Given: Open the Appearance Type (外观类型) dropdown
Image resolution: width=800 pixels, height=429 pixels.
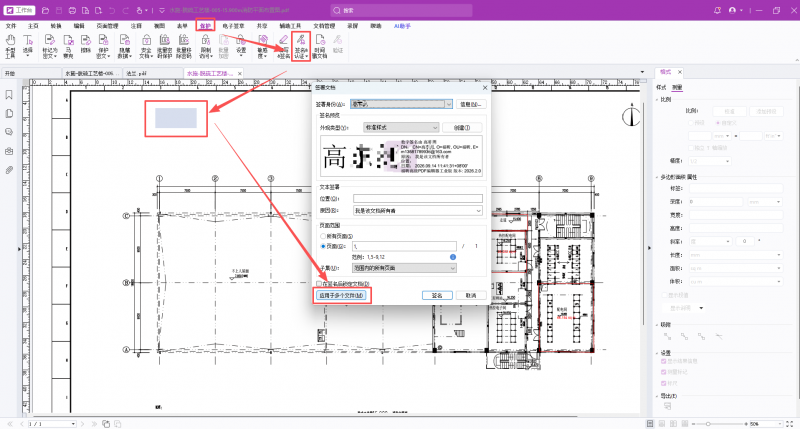Looking at the screenshot, I should click(x=401, y=128).
